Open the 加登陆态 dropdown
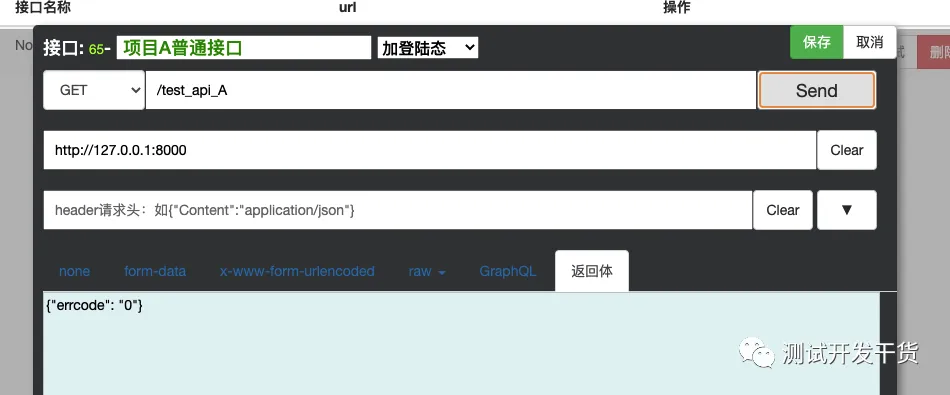The image size is (950, 395). pos(428,48)
